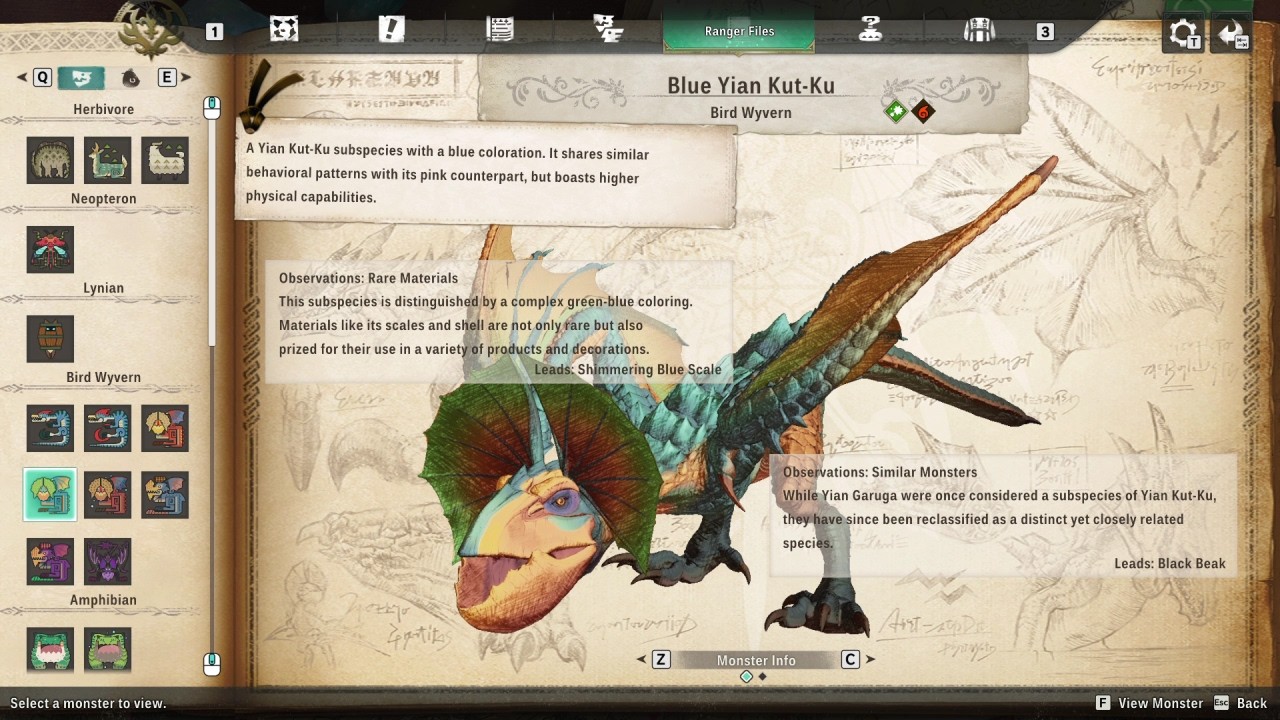Click the Lynian category header
Screen dimensions: 1280x720
[103, 288]
